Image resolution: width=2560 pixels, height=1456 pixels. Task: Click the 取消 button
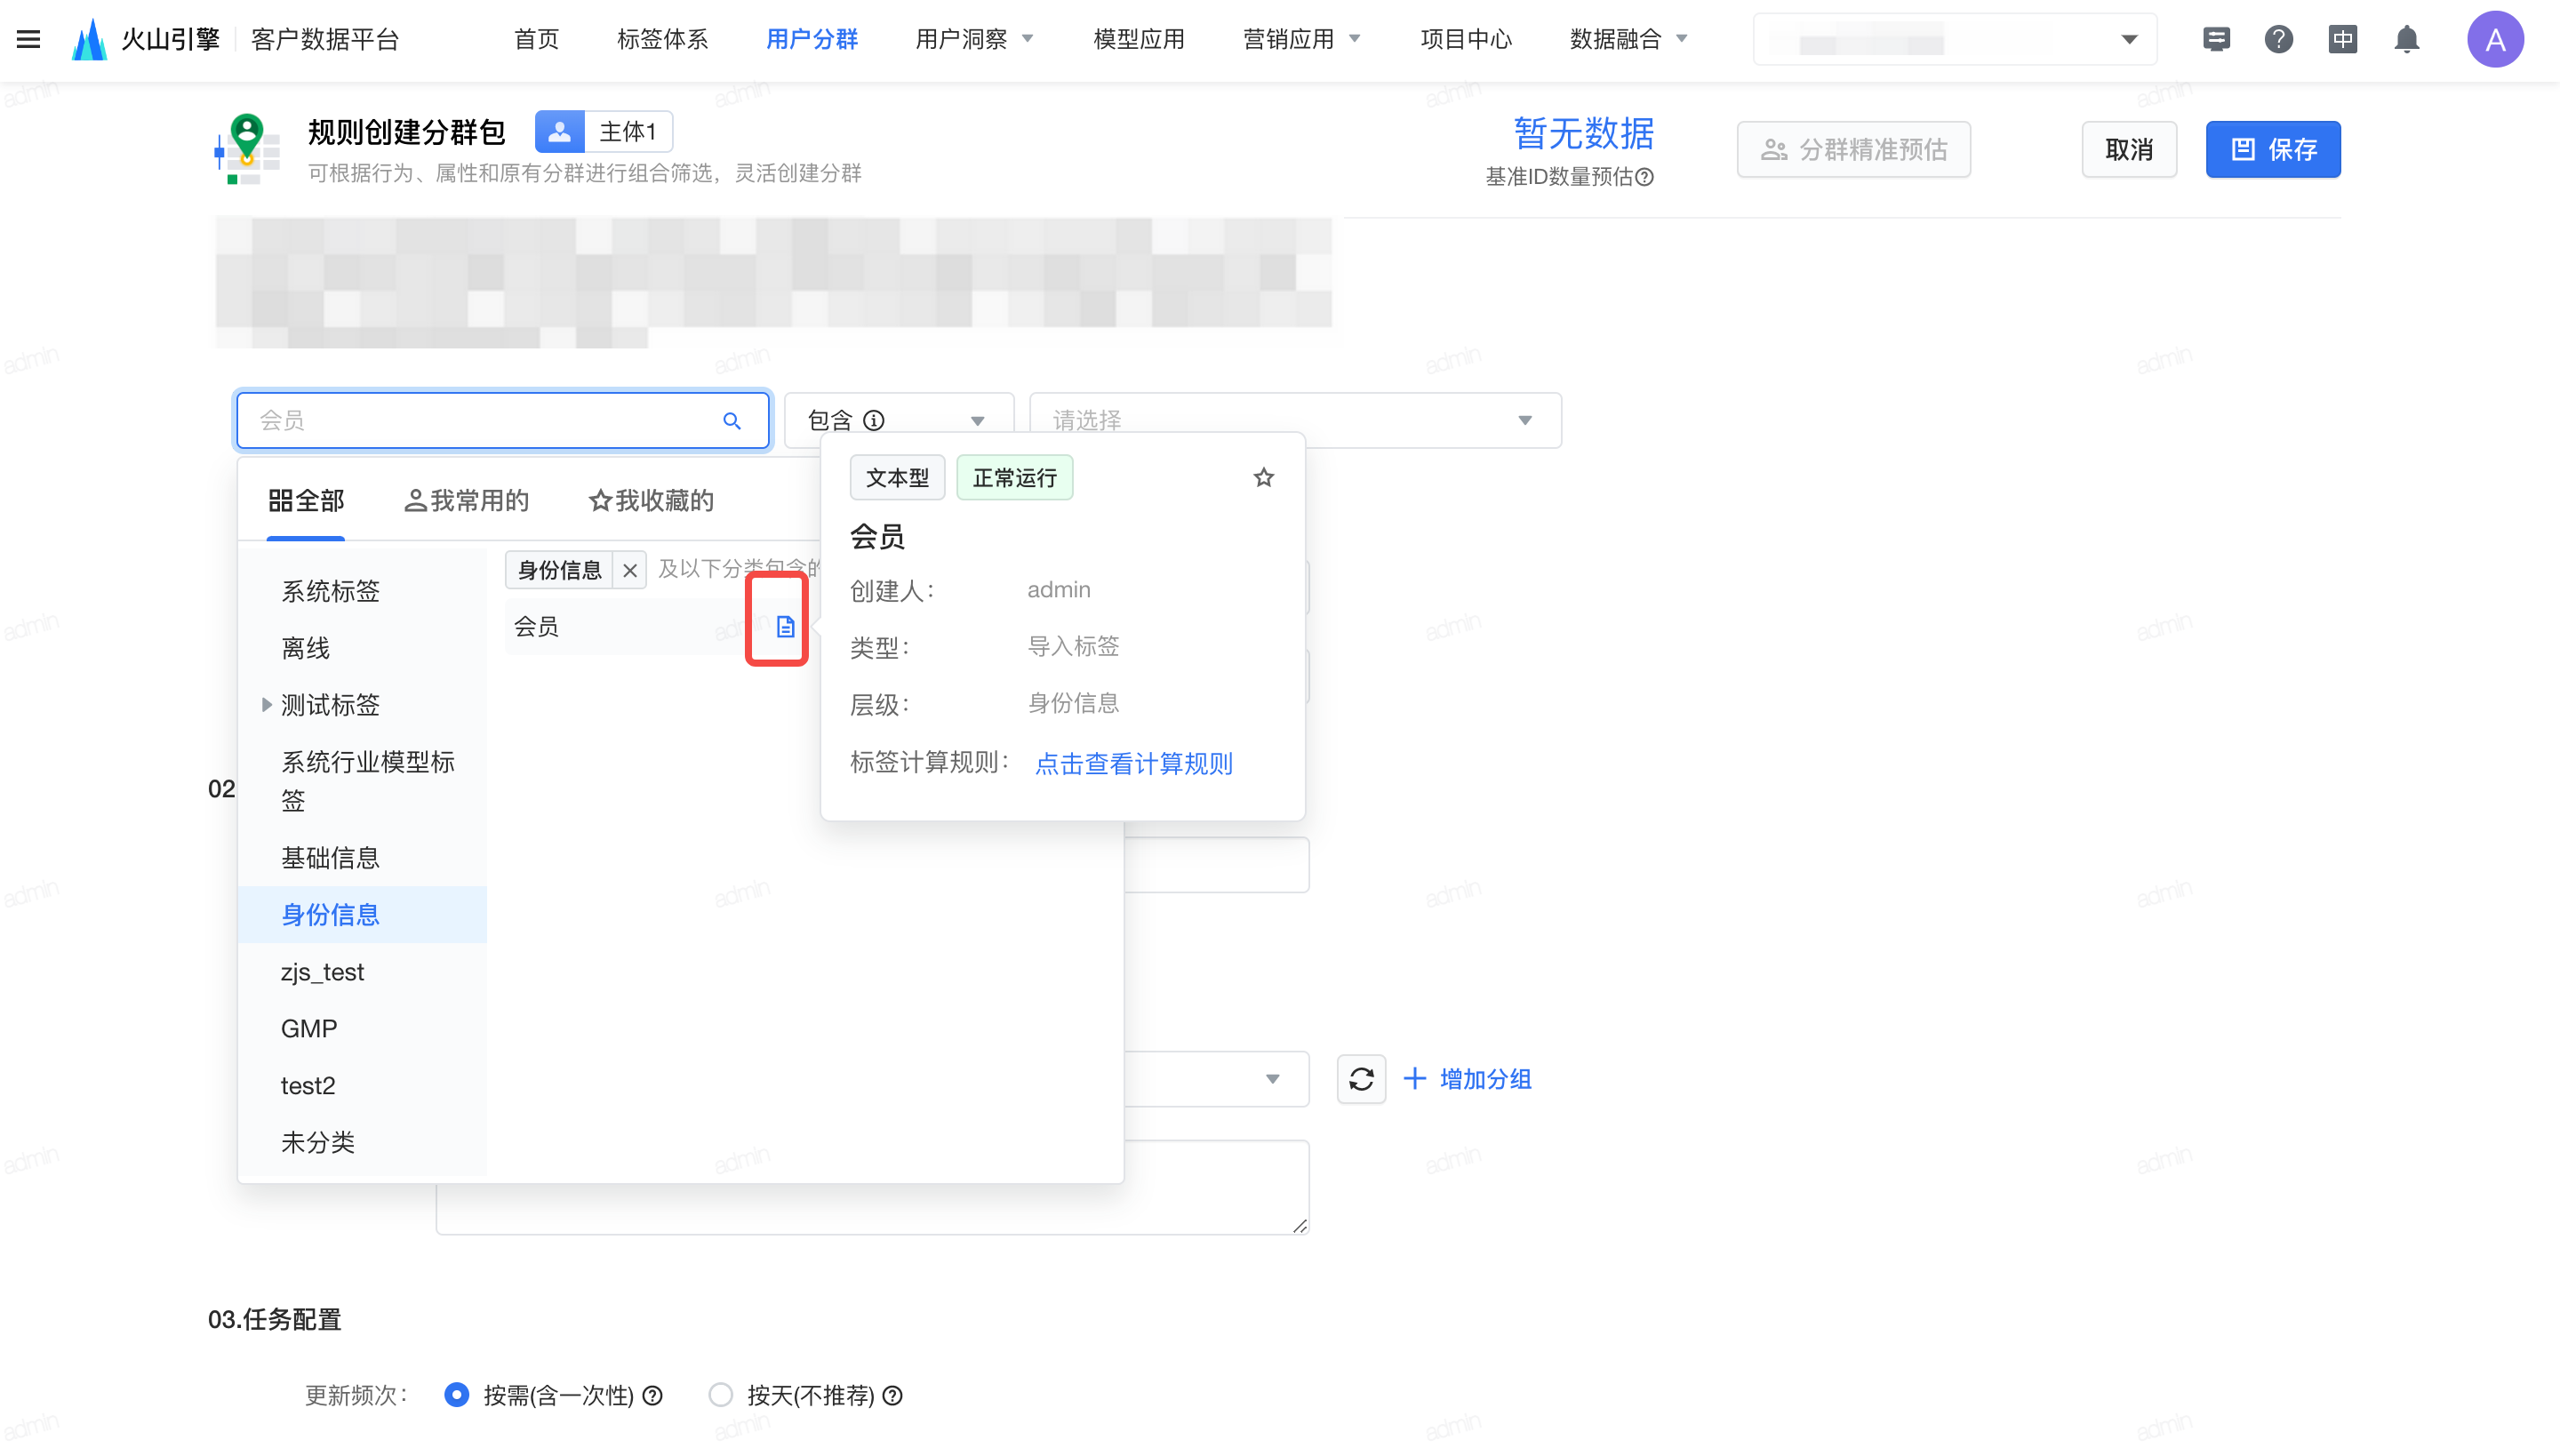(2128, 149)
